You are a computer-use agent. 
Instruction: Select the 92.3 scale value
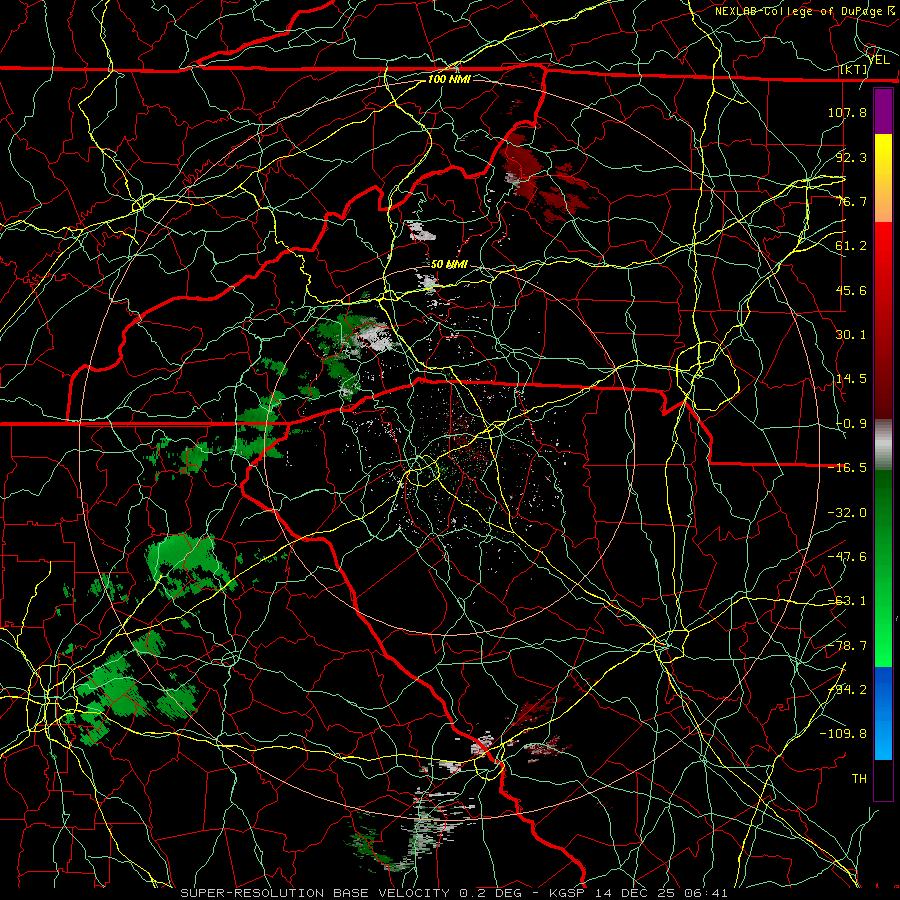point(851,157)
